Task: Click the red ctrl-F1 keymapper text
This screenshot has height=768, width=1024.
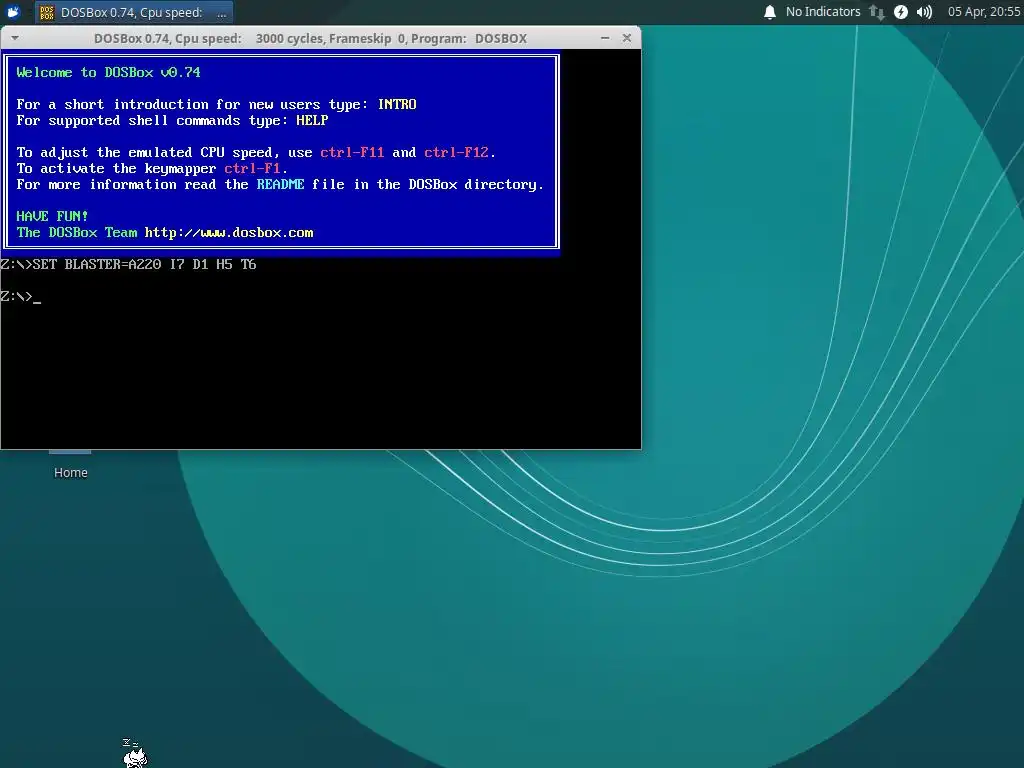Action: [x=252, y=168]
